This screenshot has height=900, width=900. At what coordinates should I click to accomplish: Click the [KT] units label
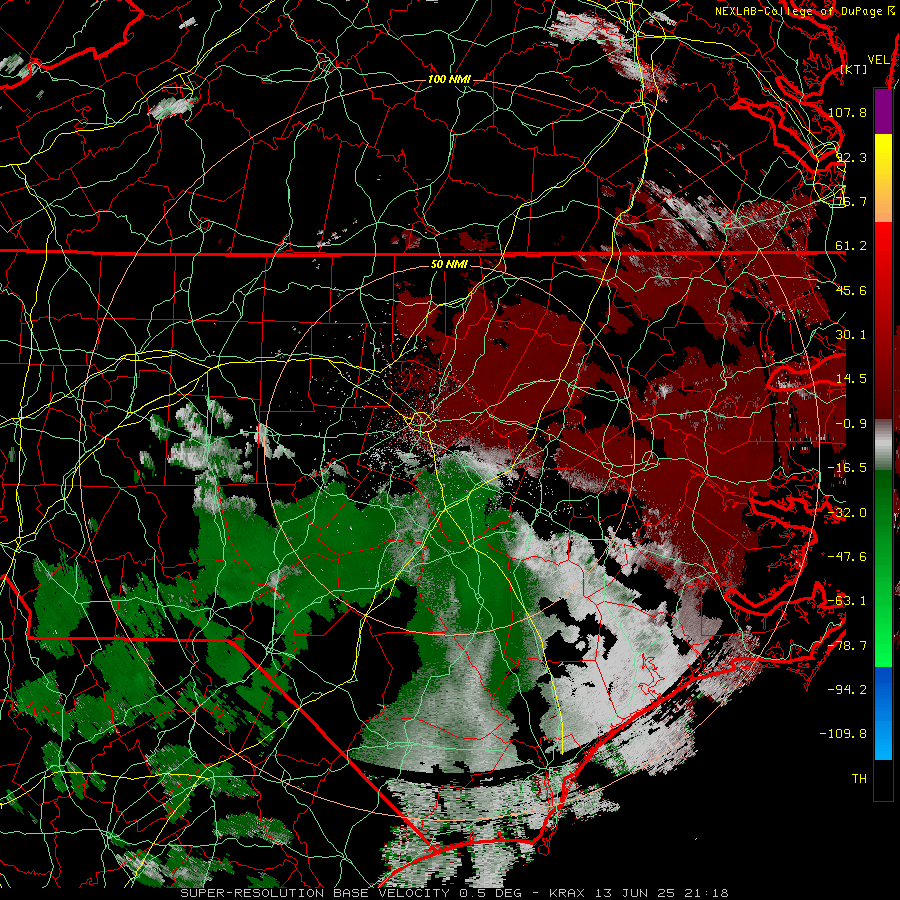pos(854,69)
